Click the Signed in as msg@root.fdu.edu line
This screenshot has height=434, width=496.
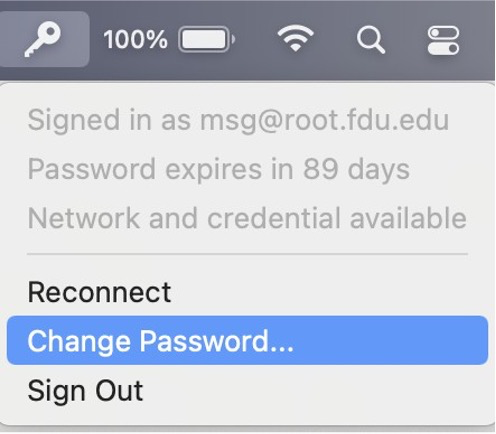238,120
